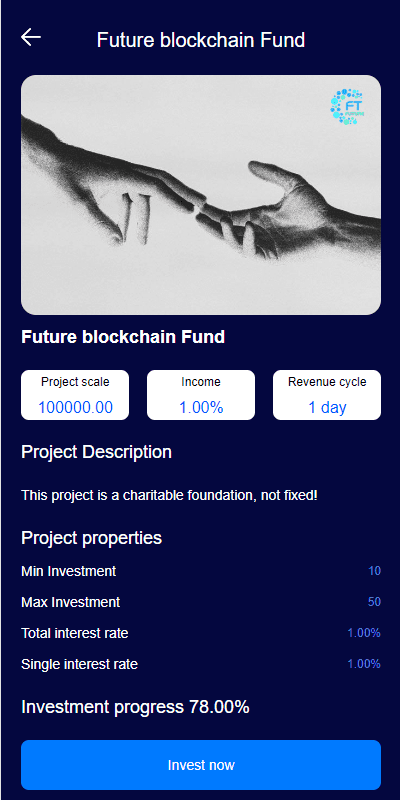
Task: Click the Invest now button
Action: pos(201,765)
